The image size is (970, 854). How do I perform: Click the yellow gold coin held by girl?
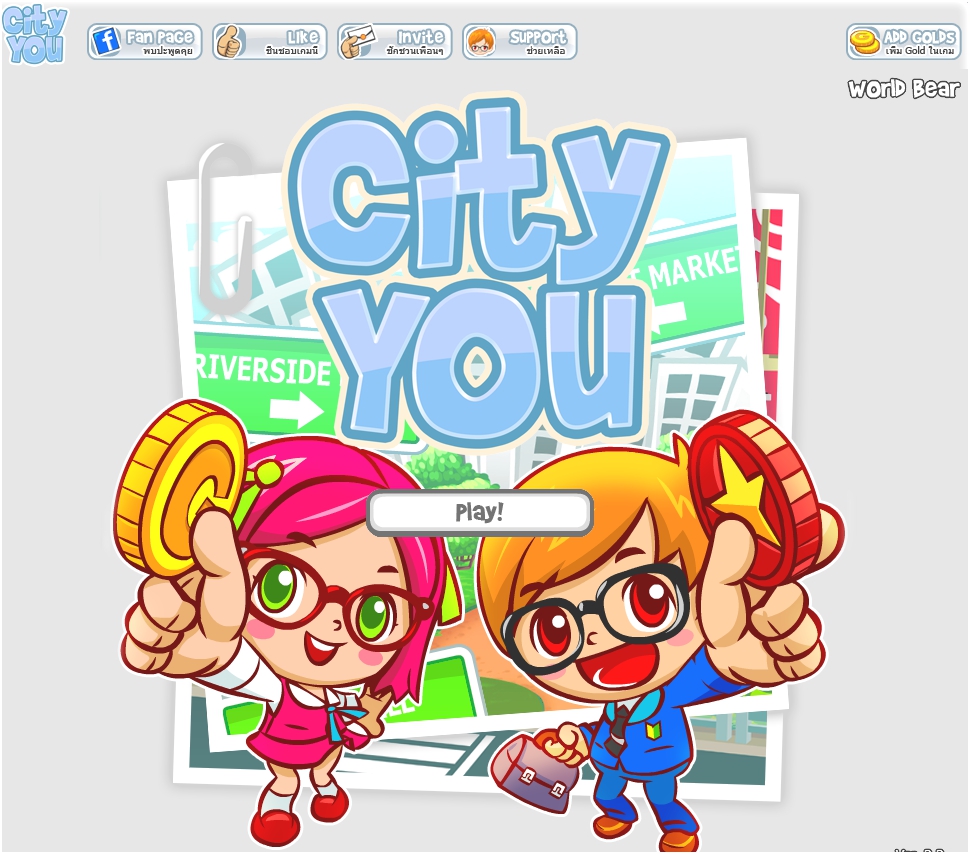pos(178,489)
